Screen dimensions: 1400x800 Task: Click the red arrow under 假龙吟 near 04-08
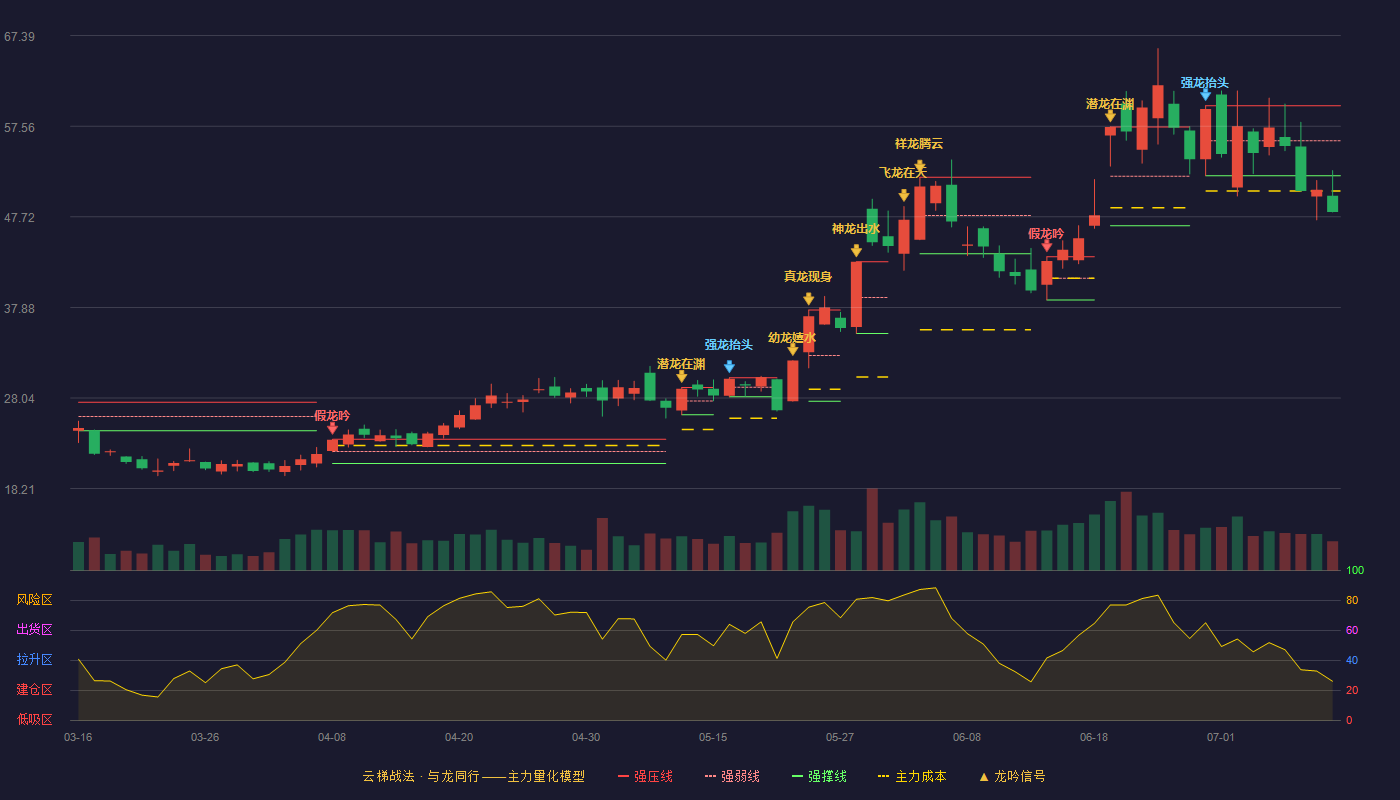332,428
